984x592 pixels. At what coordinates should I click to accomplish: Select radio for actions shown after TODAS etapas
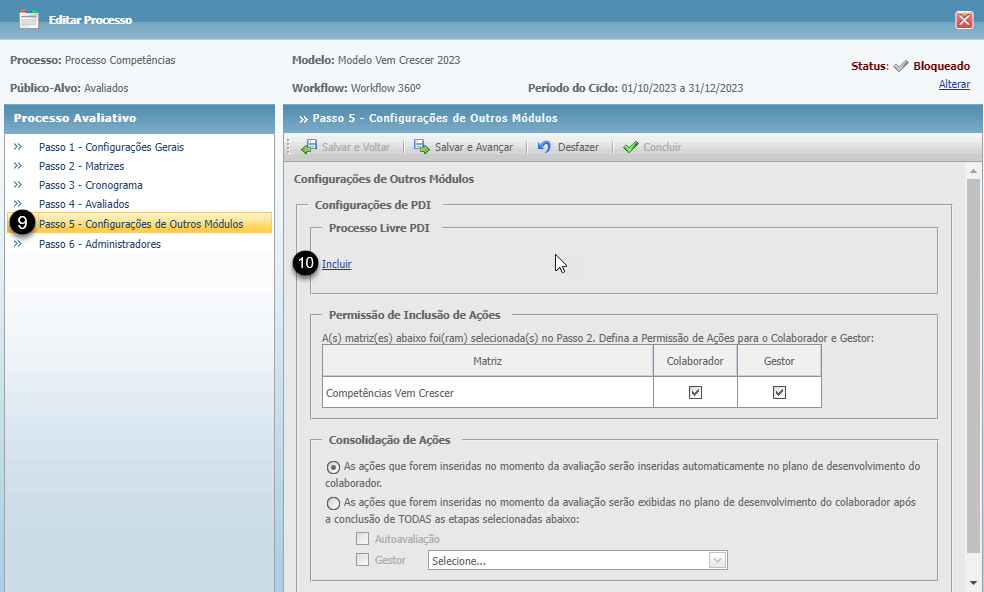[333, 503]
